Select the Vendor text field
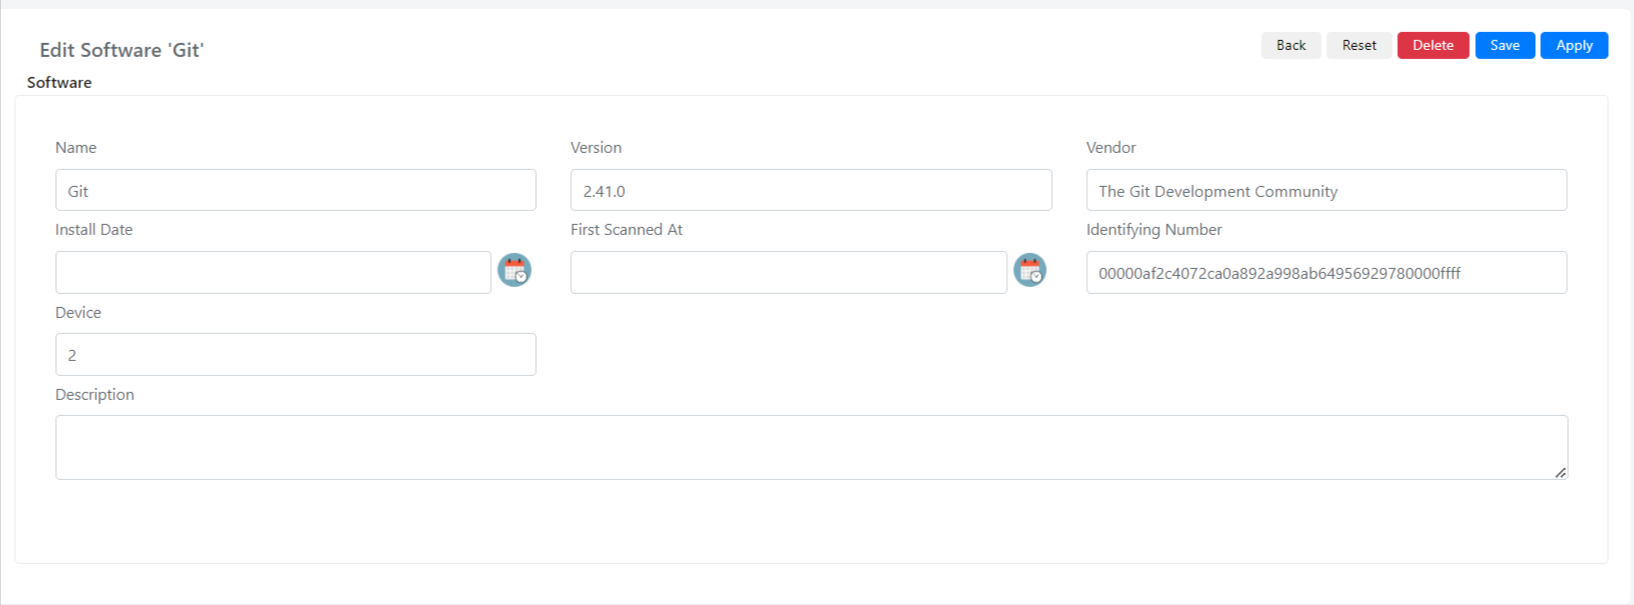1634x605 pixels. [x=1326, y=190]
